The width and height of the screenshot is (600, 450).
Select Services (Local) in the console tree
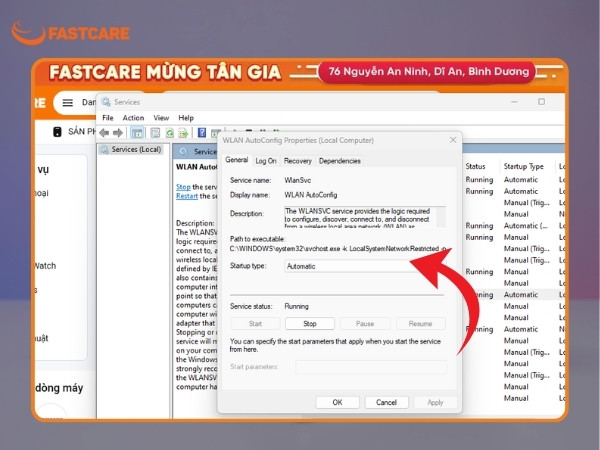point(131,149)
